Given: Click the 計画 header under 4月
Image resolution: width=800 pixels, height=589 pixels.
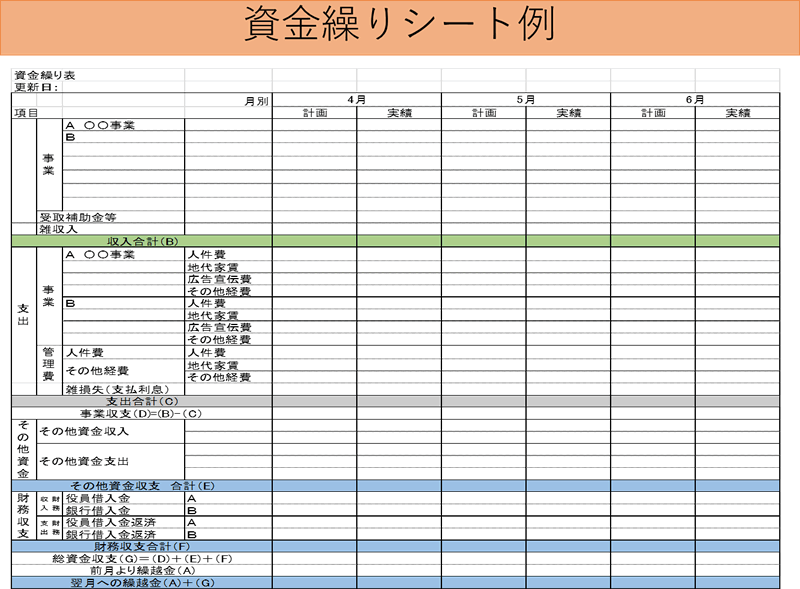Looking at the screenshot, I should pos(314,113).
